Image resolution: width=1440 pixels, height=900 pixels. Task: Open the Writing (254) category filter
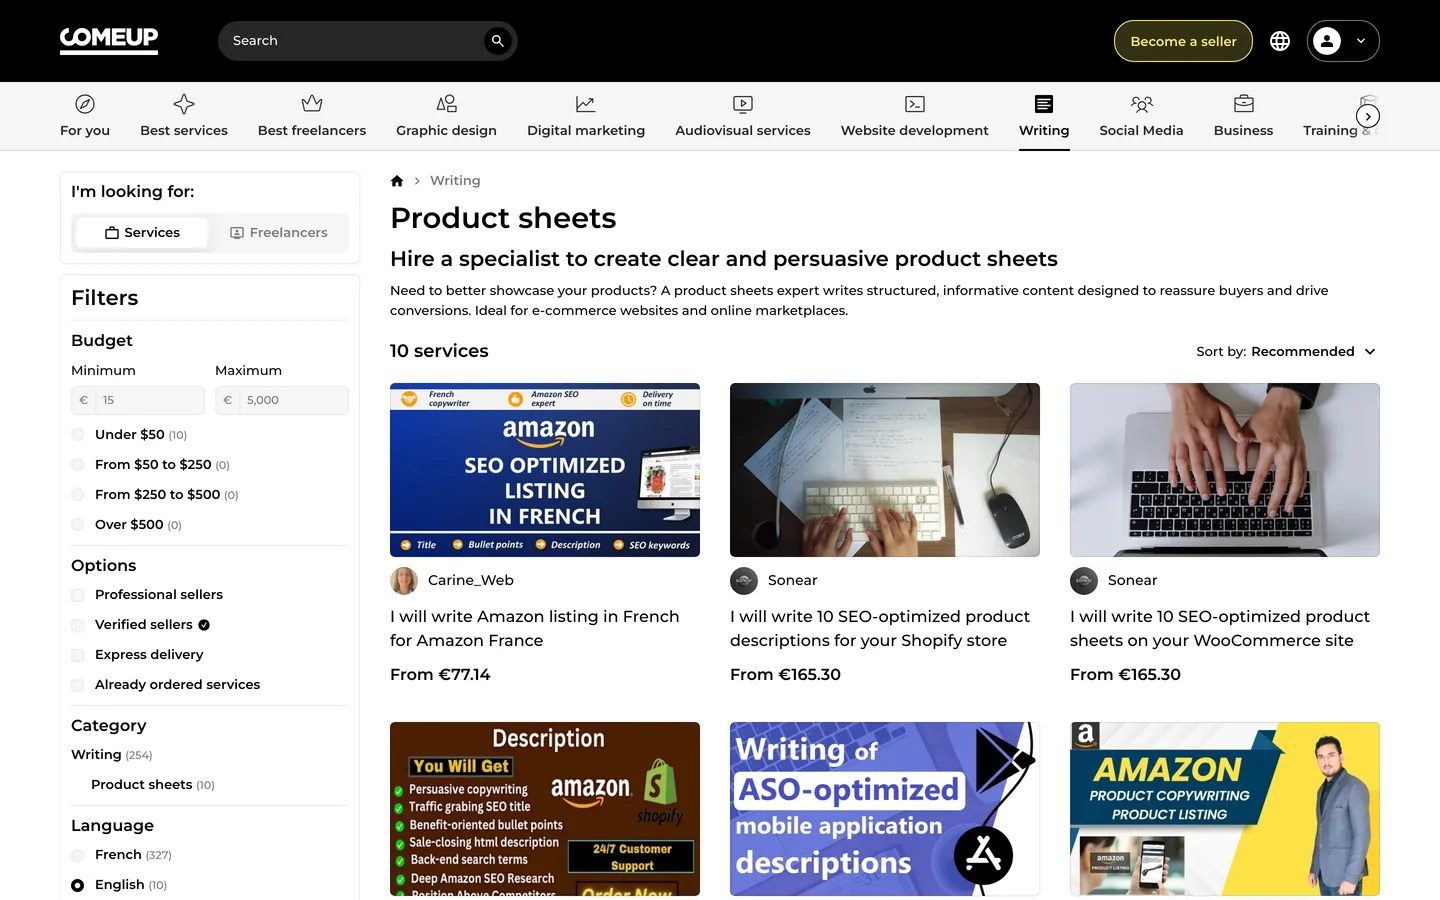pos(111,755)
